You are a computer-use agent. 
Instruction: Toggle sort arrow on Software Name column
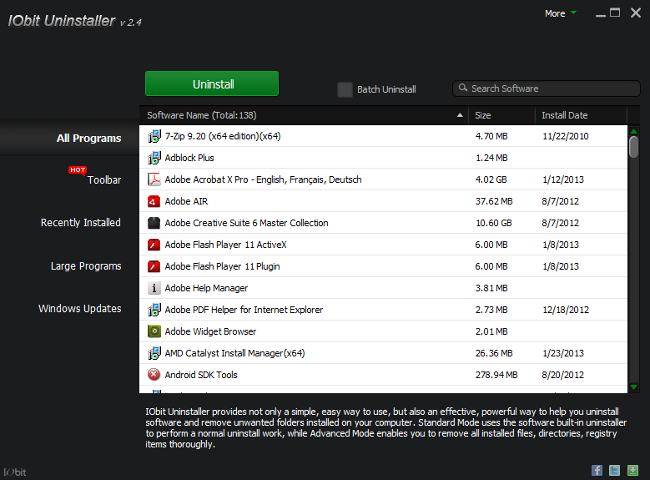(460, 115)
